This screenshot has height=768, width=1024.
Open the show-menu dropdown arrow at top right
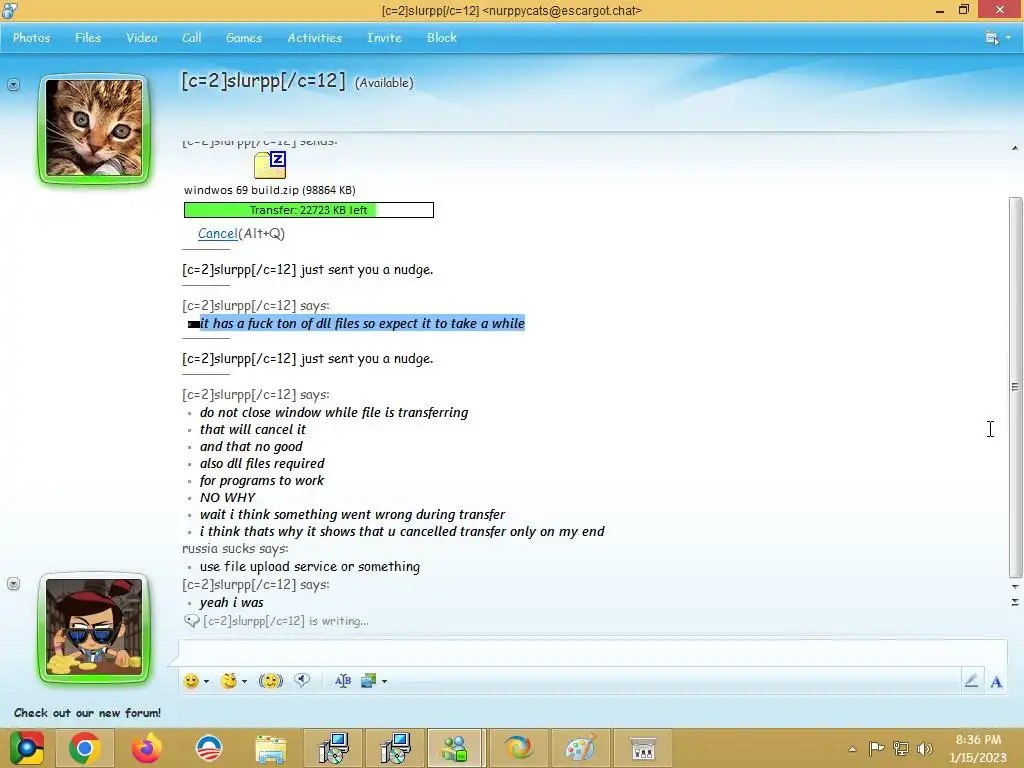1008,38
